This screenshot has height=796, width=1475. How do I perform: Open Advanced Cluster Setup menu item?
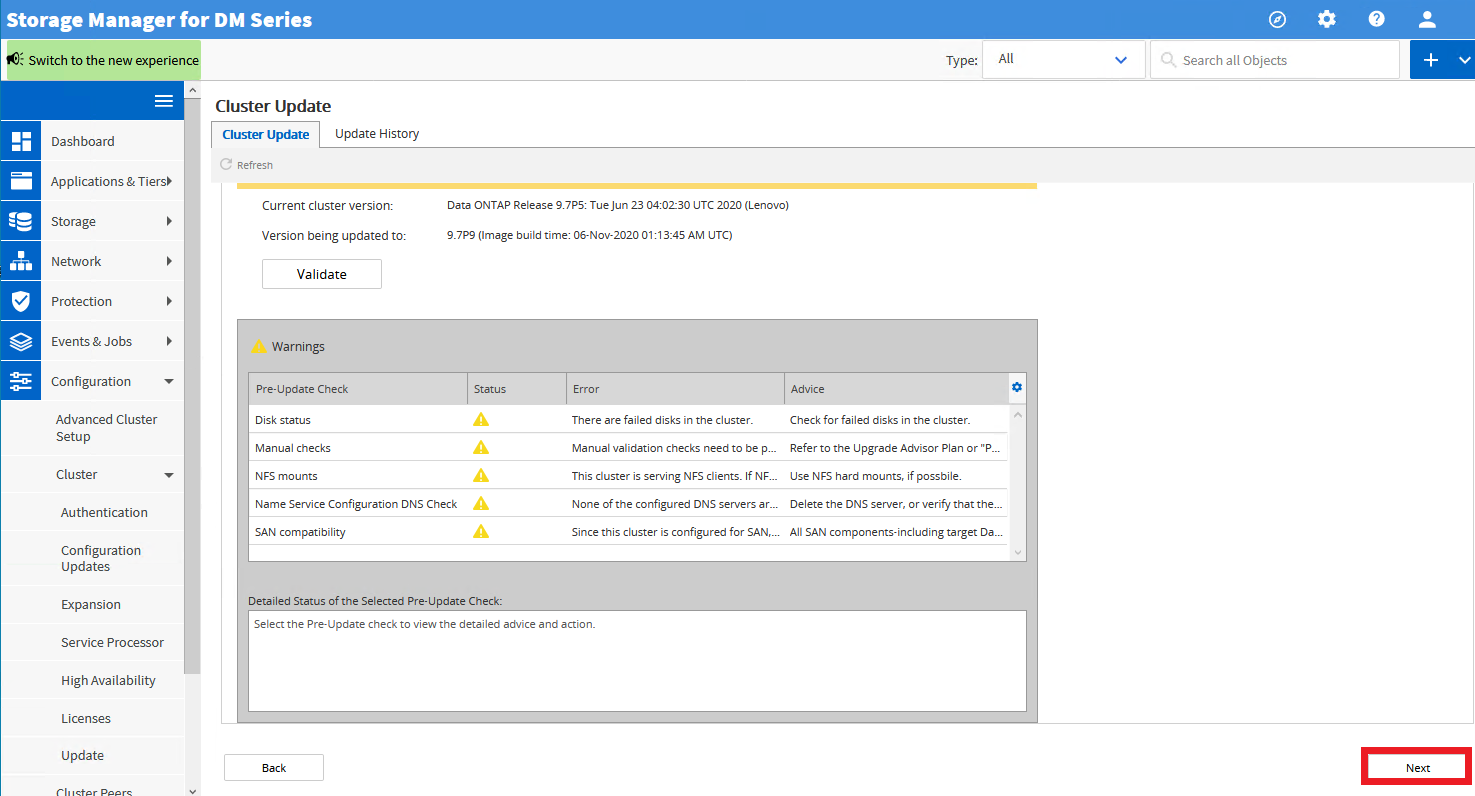(106, 428)
